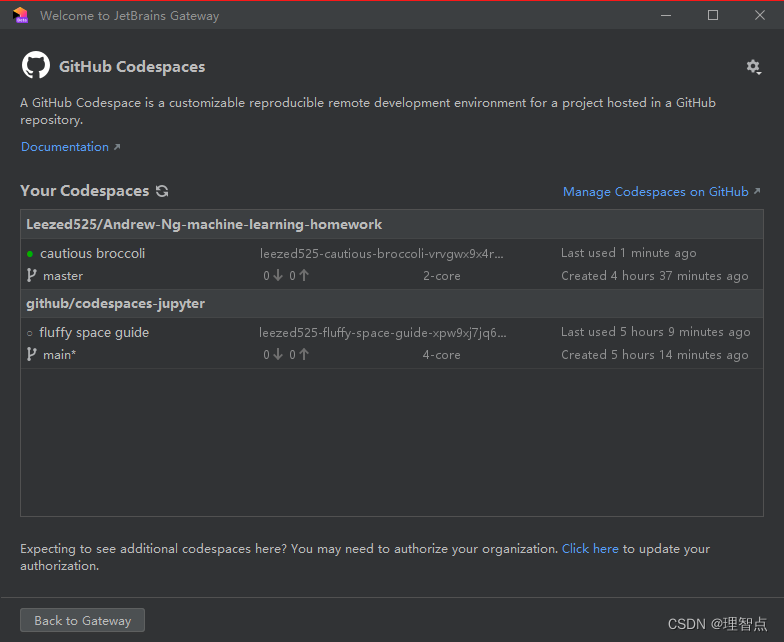The width and height of the screenshot is (784, 642).
Task: Click outgoing commits arrow in master row
Action: (x=304, y=275)
